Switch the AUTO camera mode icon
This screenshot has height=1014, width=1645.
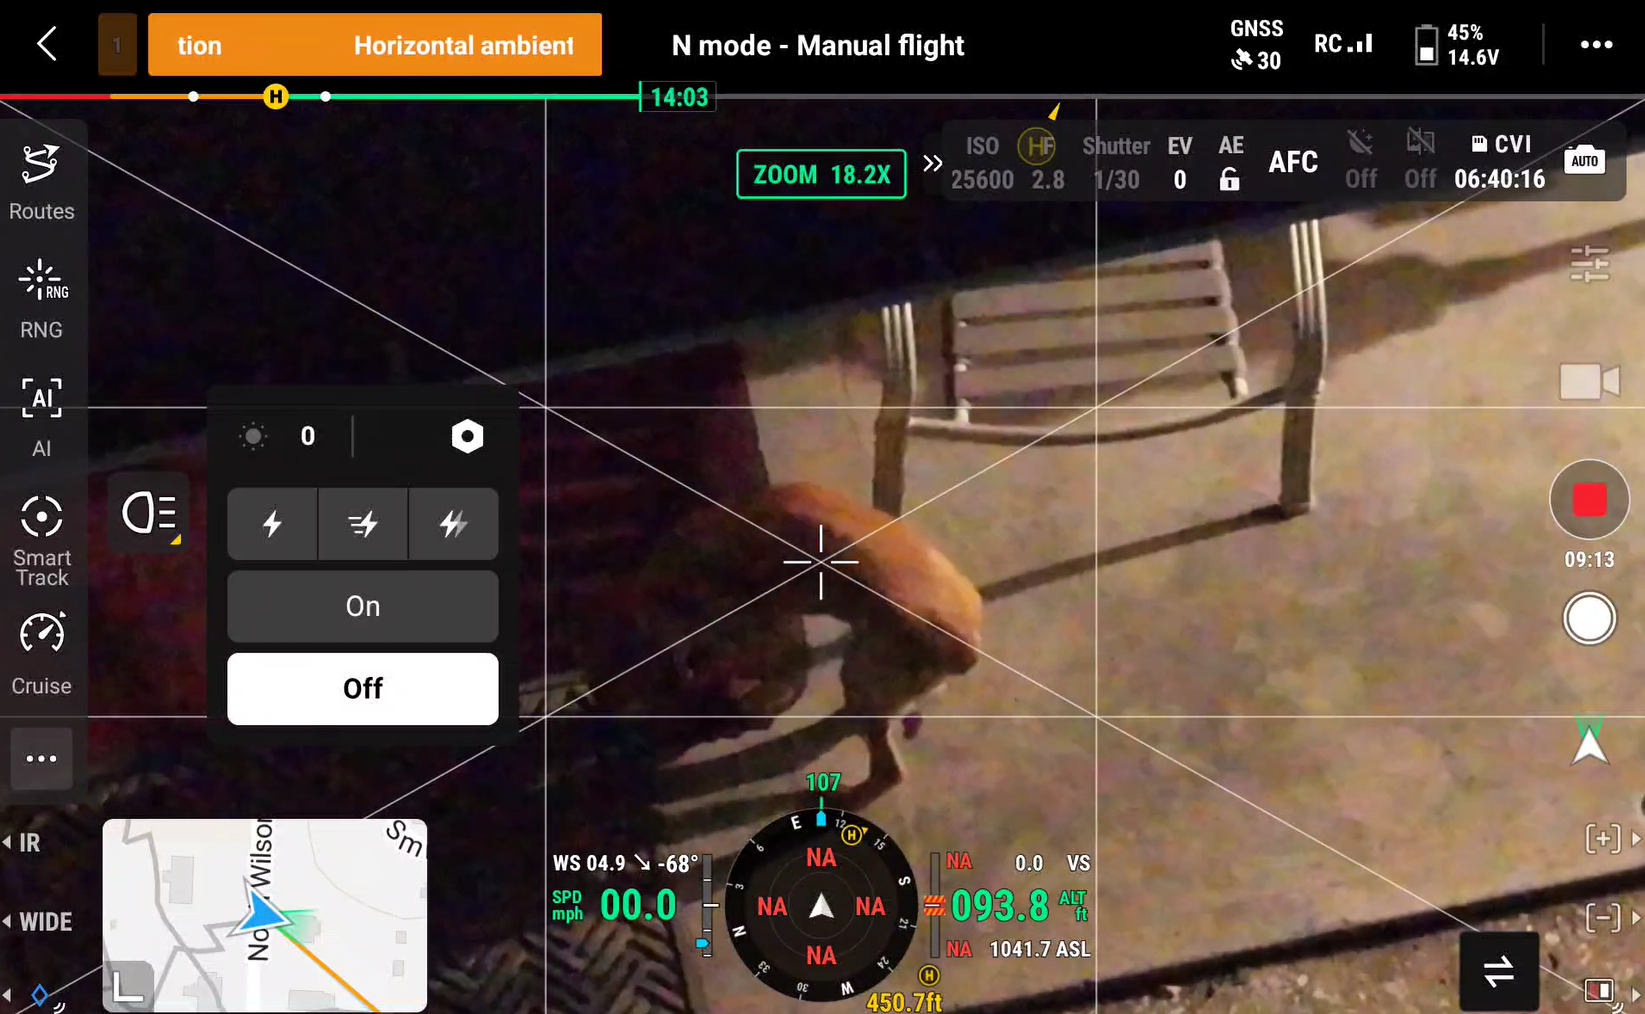(1585, 160)
